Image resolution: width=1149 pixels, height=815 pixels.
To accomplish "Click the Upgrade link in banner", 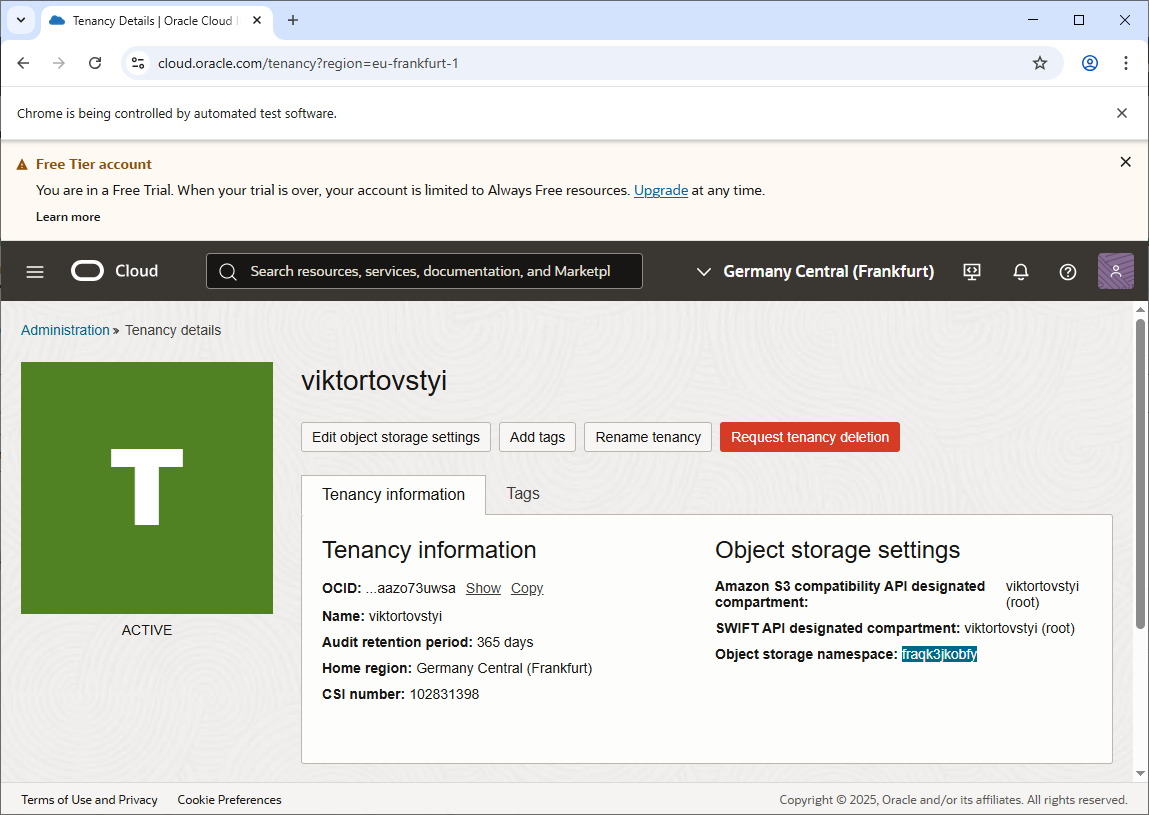I will (660, 190).
